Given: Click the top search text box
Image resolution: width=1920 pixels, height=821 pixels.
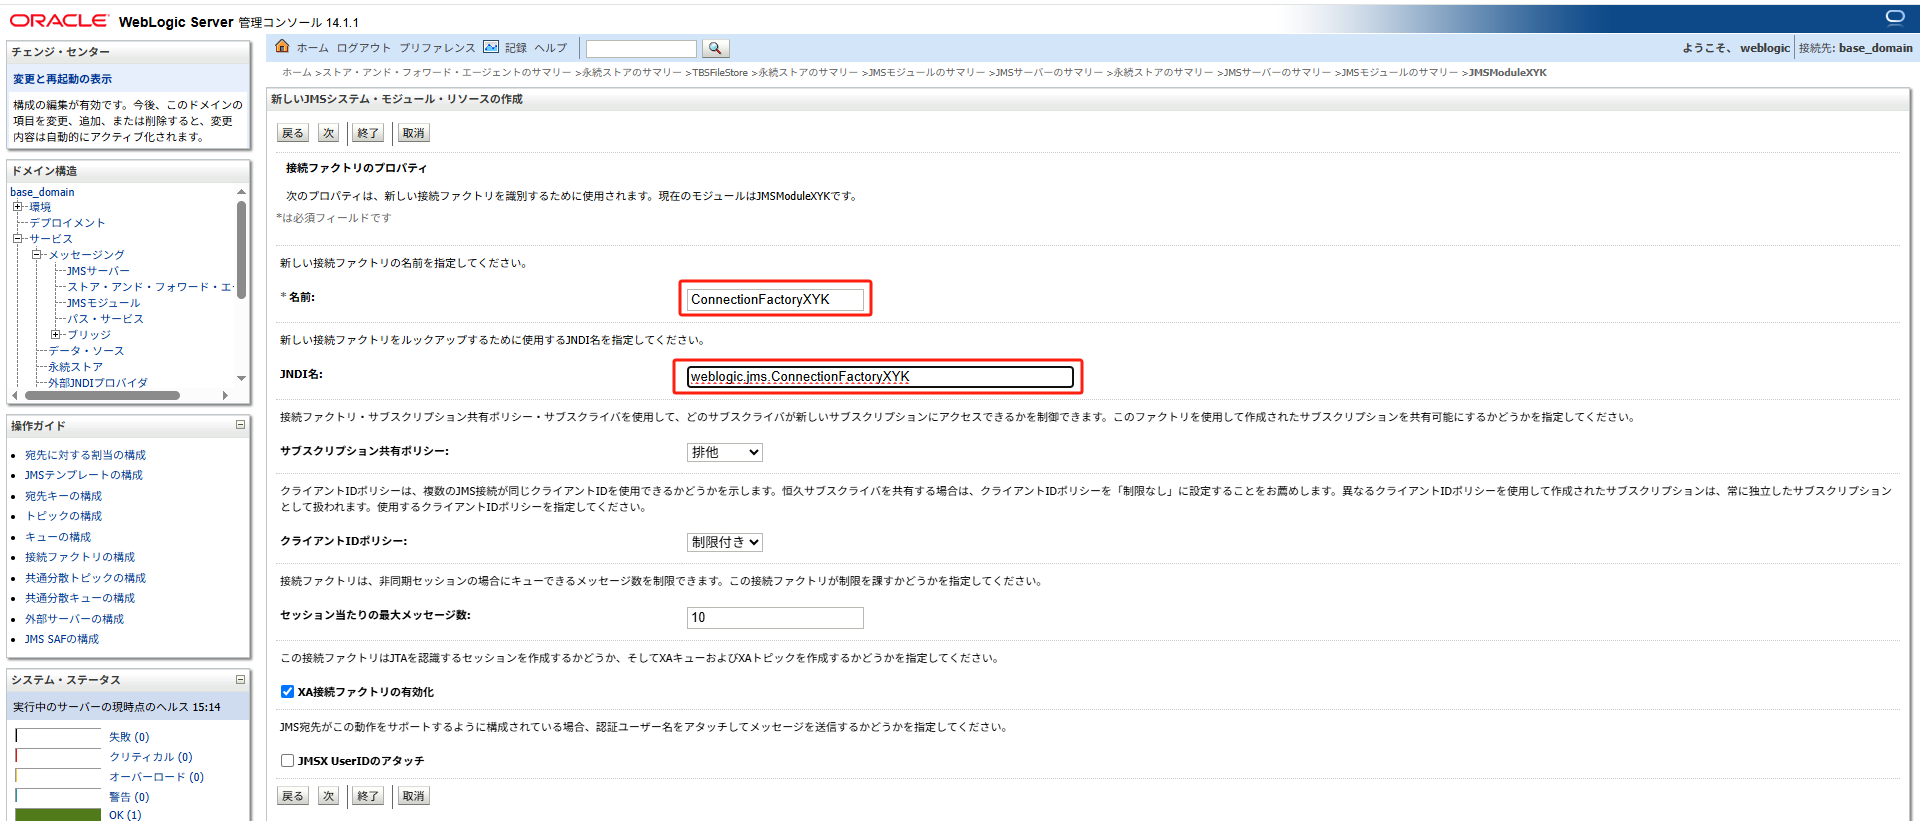Looking at the screenshot, I should (641, 48).
